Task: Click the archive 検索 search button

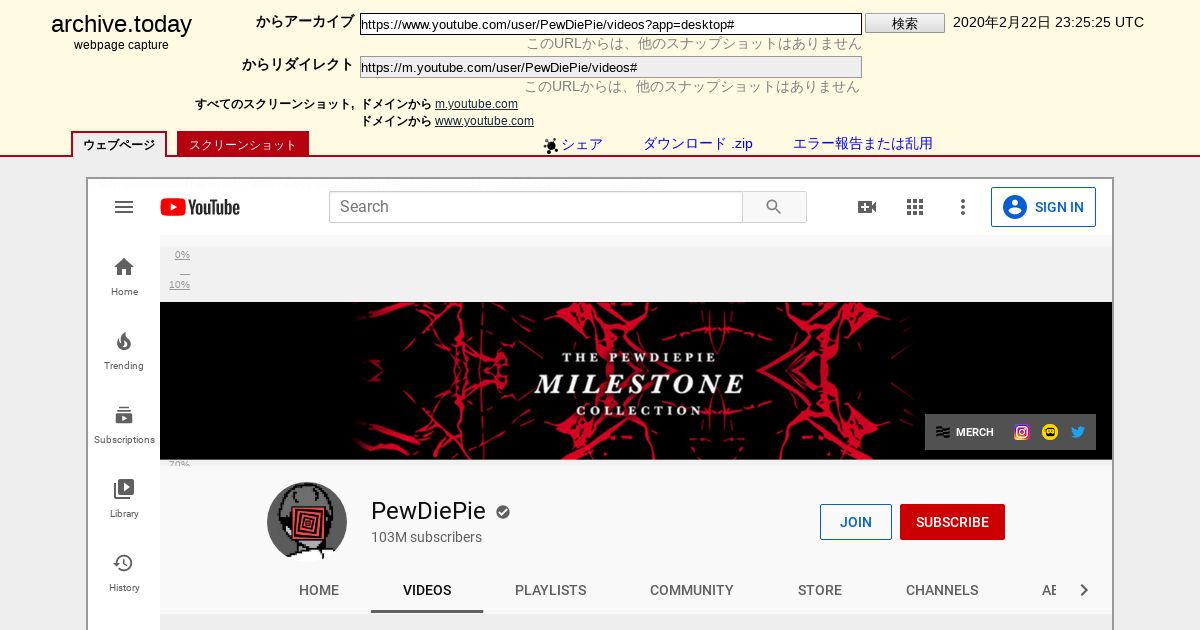Action: coord(904,23)
